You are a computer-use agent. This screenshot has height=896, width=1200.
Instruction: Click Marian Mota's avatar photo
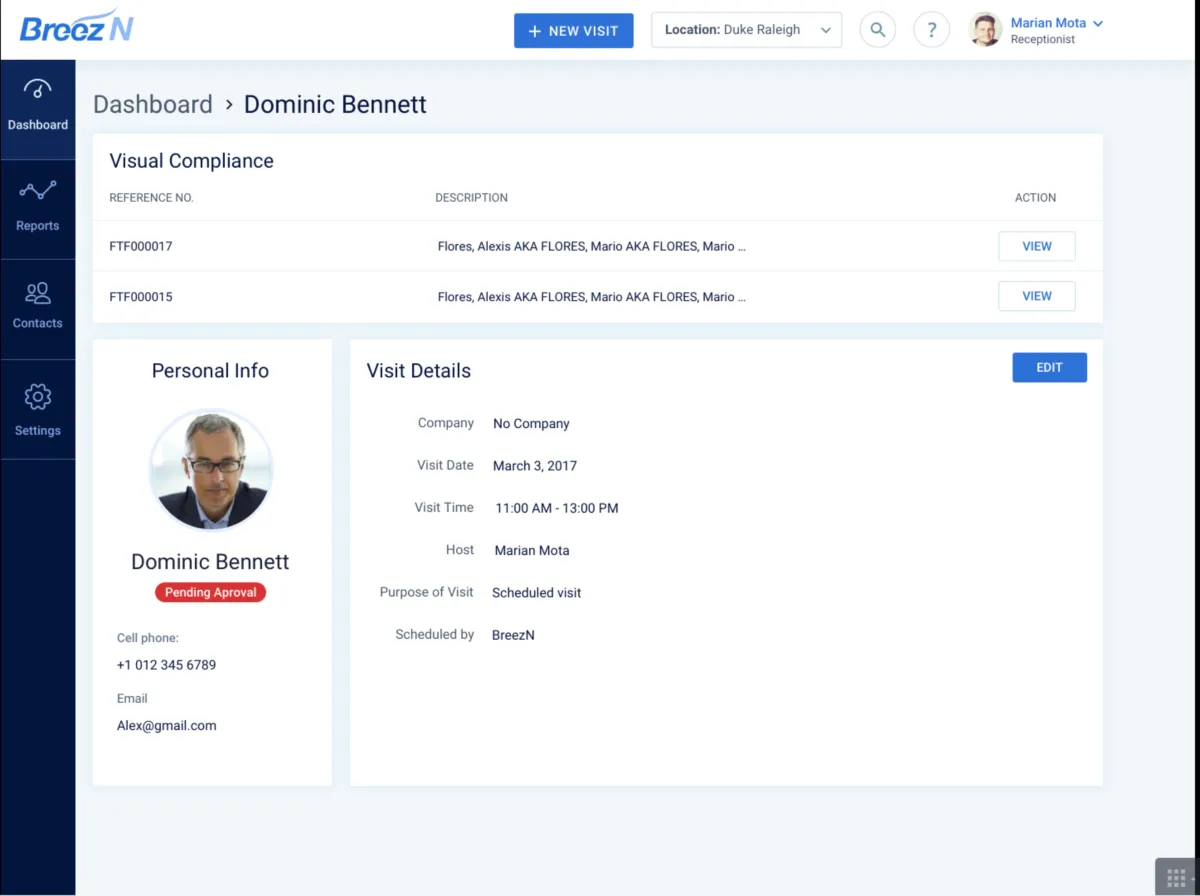[986, 30]
